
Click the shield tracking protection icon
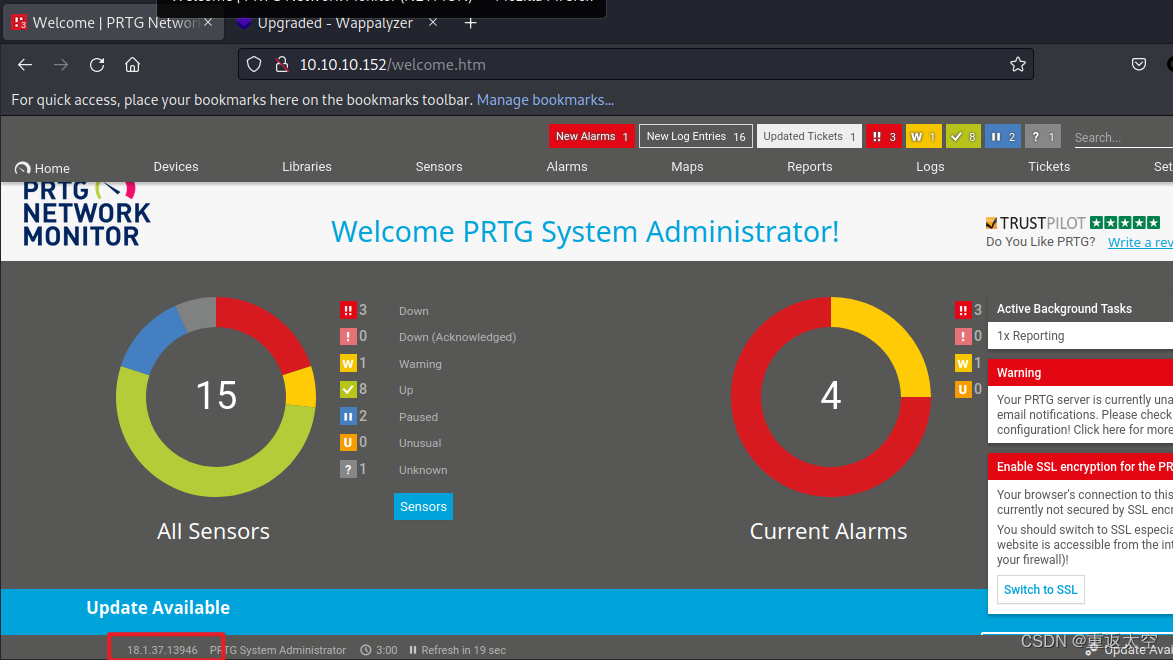254,65
